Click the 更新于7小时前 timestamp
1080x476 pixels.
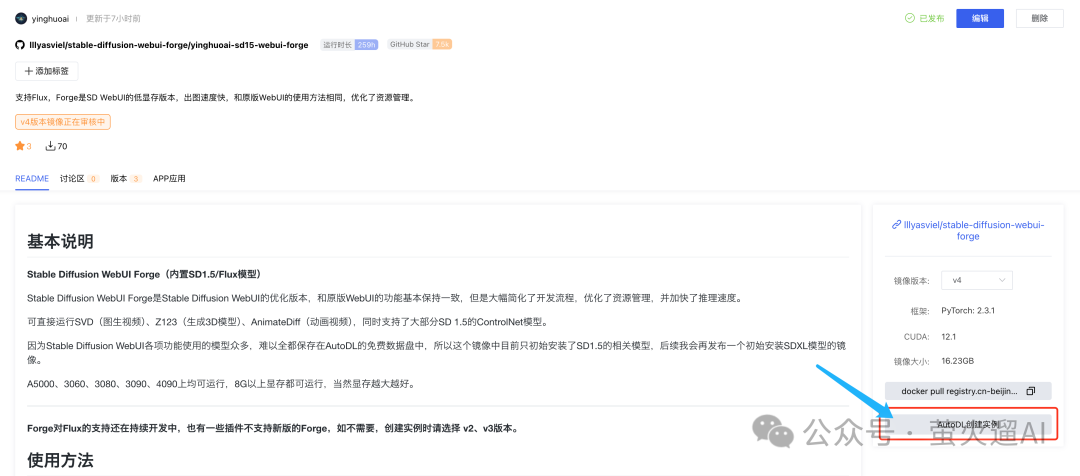pos(113,19)
